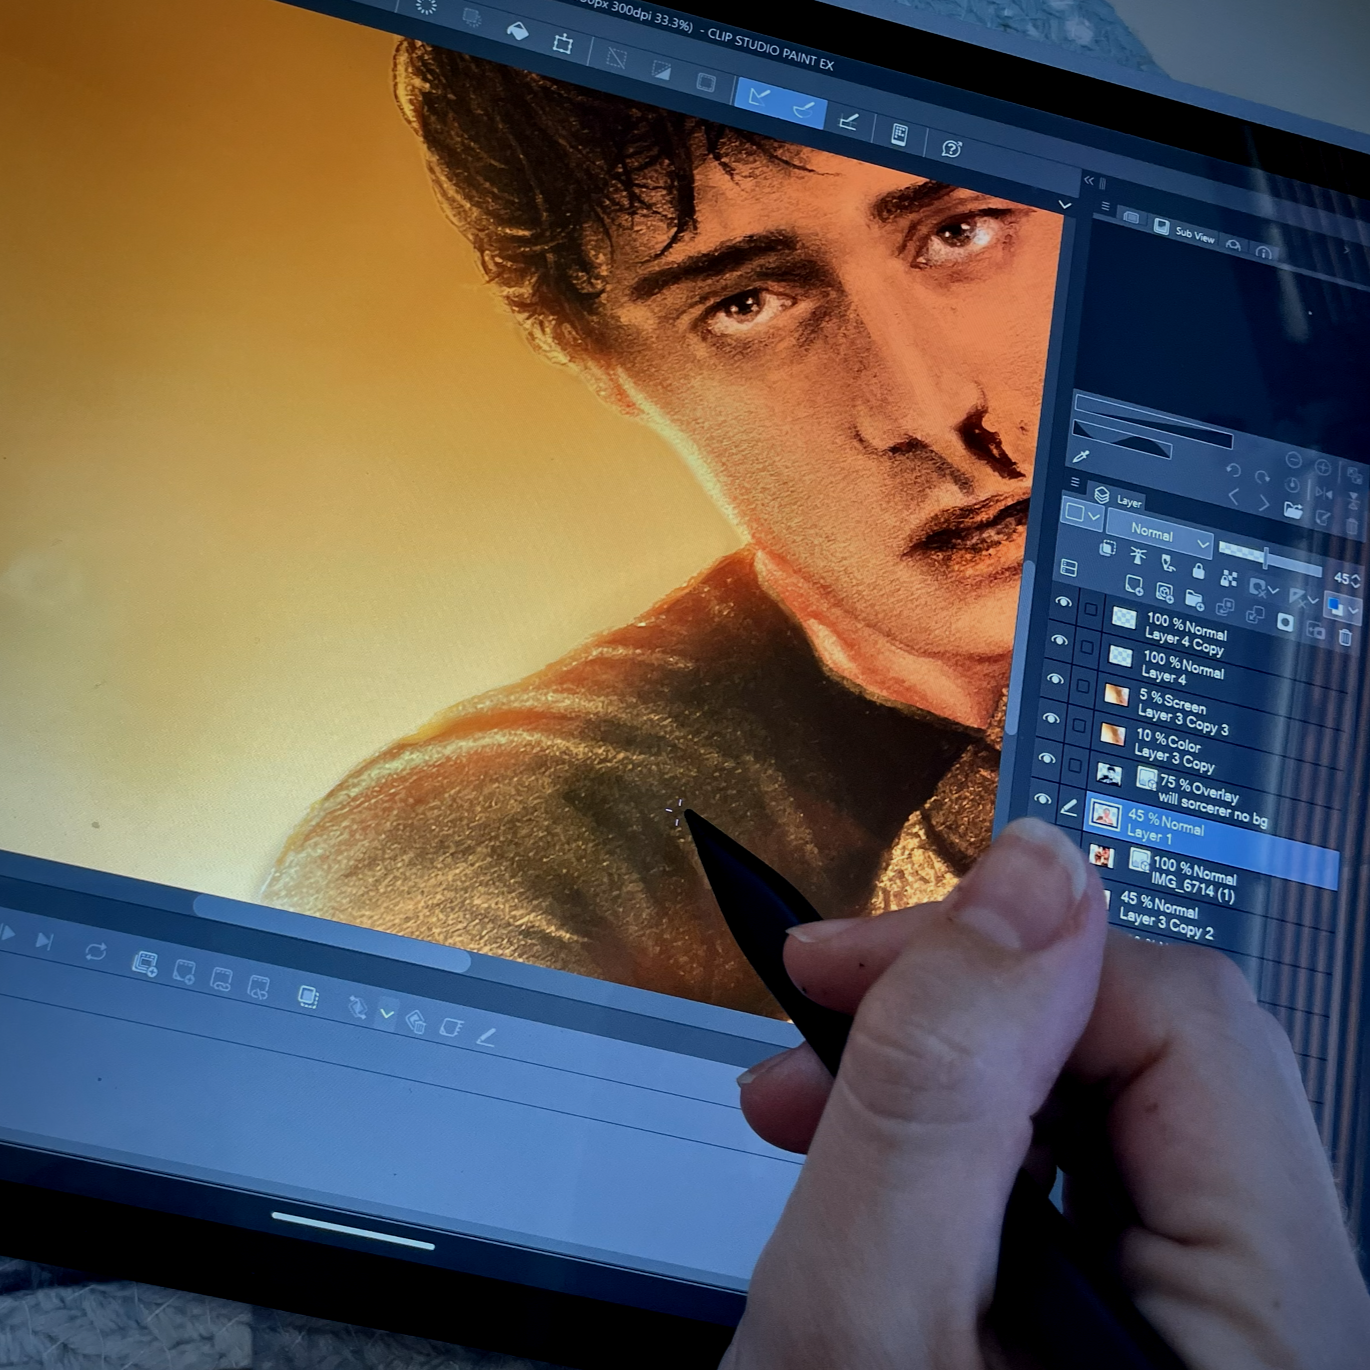Collapse the right palette dock with double chevron

[1089, 181]
